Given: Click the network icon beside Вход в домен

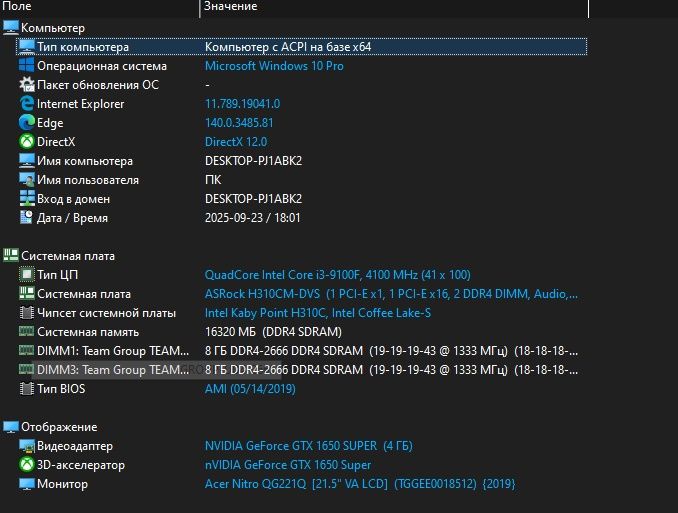Looking at the screenshot, I should pyautogui.click(x=26, y=199).
